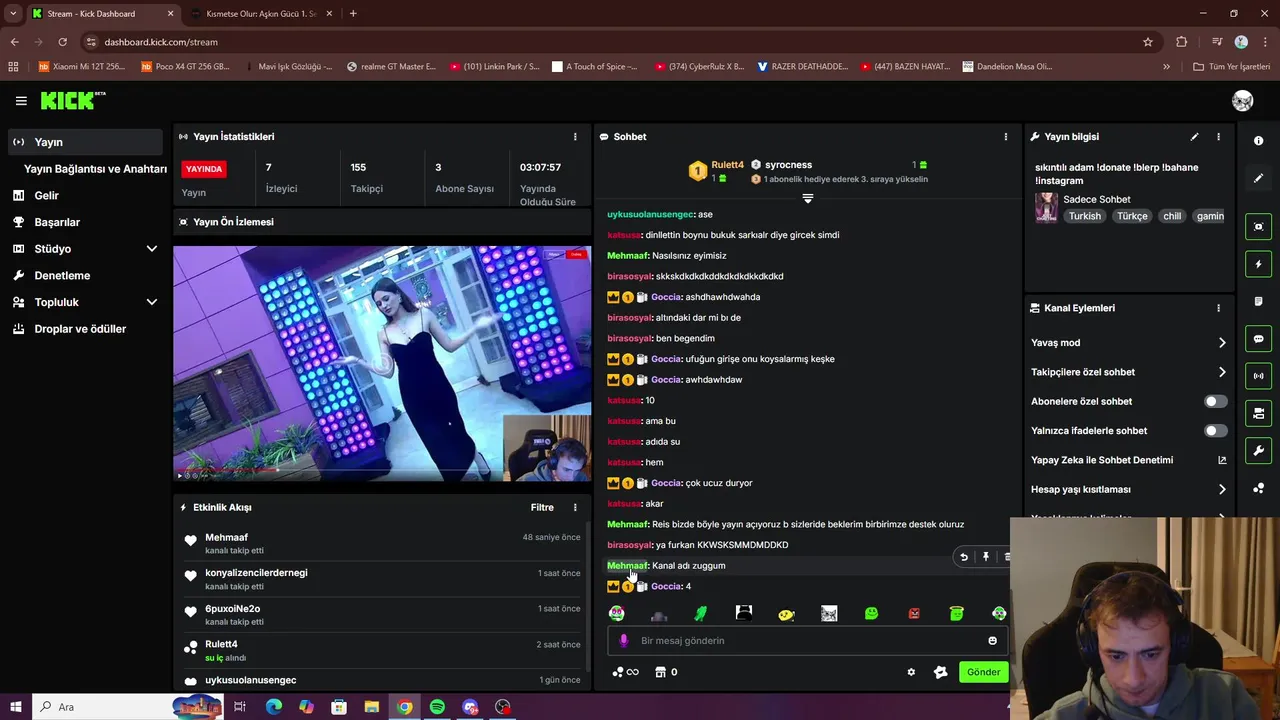Toggle the broadcast signal widget in right sidebar
Screen dimensions: 1280x720
coord(1259,376)
